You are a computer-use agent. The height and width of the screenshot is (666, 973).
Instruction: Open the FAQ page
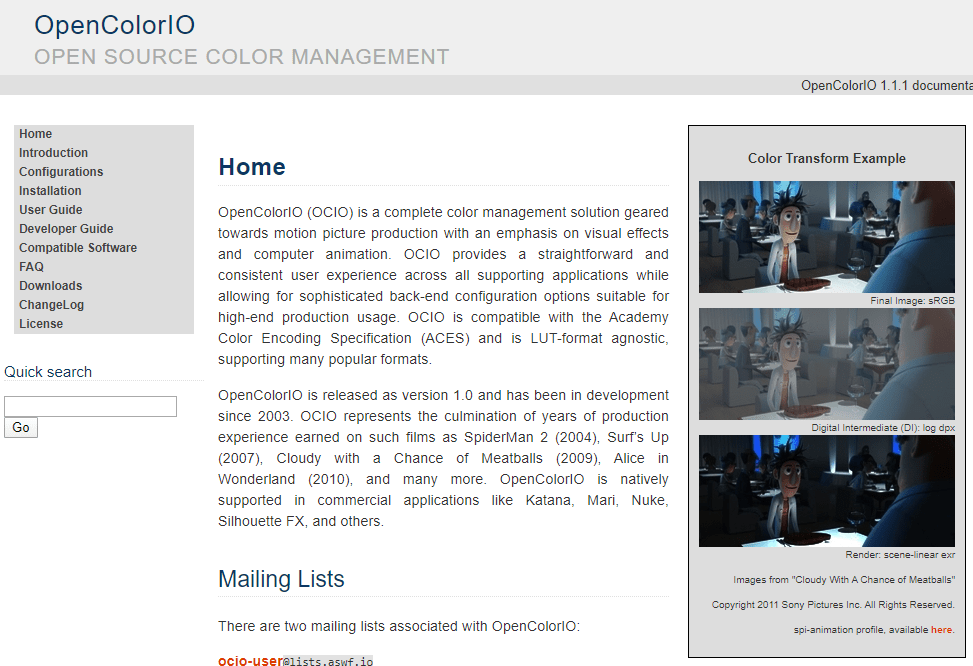(x=31, y=267)
